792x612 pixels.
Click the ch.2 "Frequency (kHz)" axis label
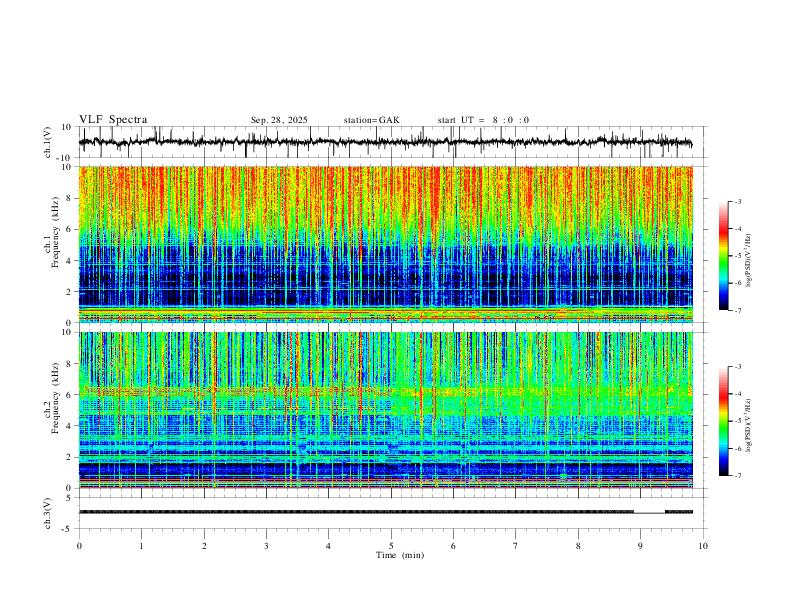point(56,398)
